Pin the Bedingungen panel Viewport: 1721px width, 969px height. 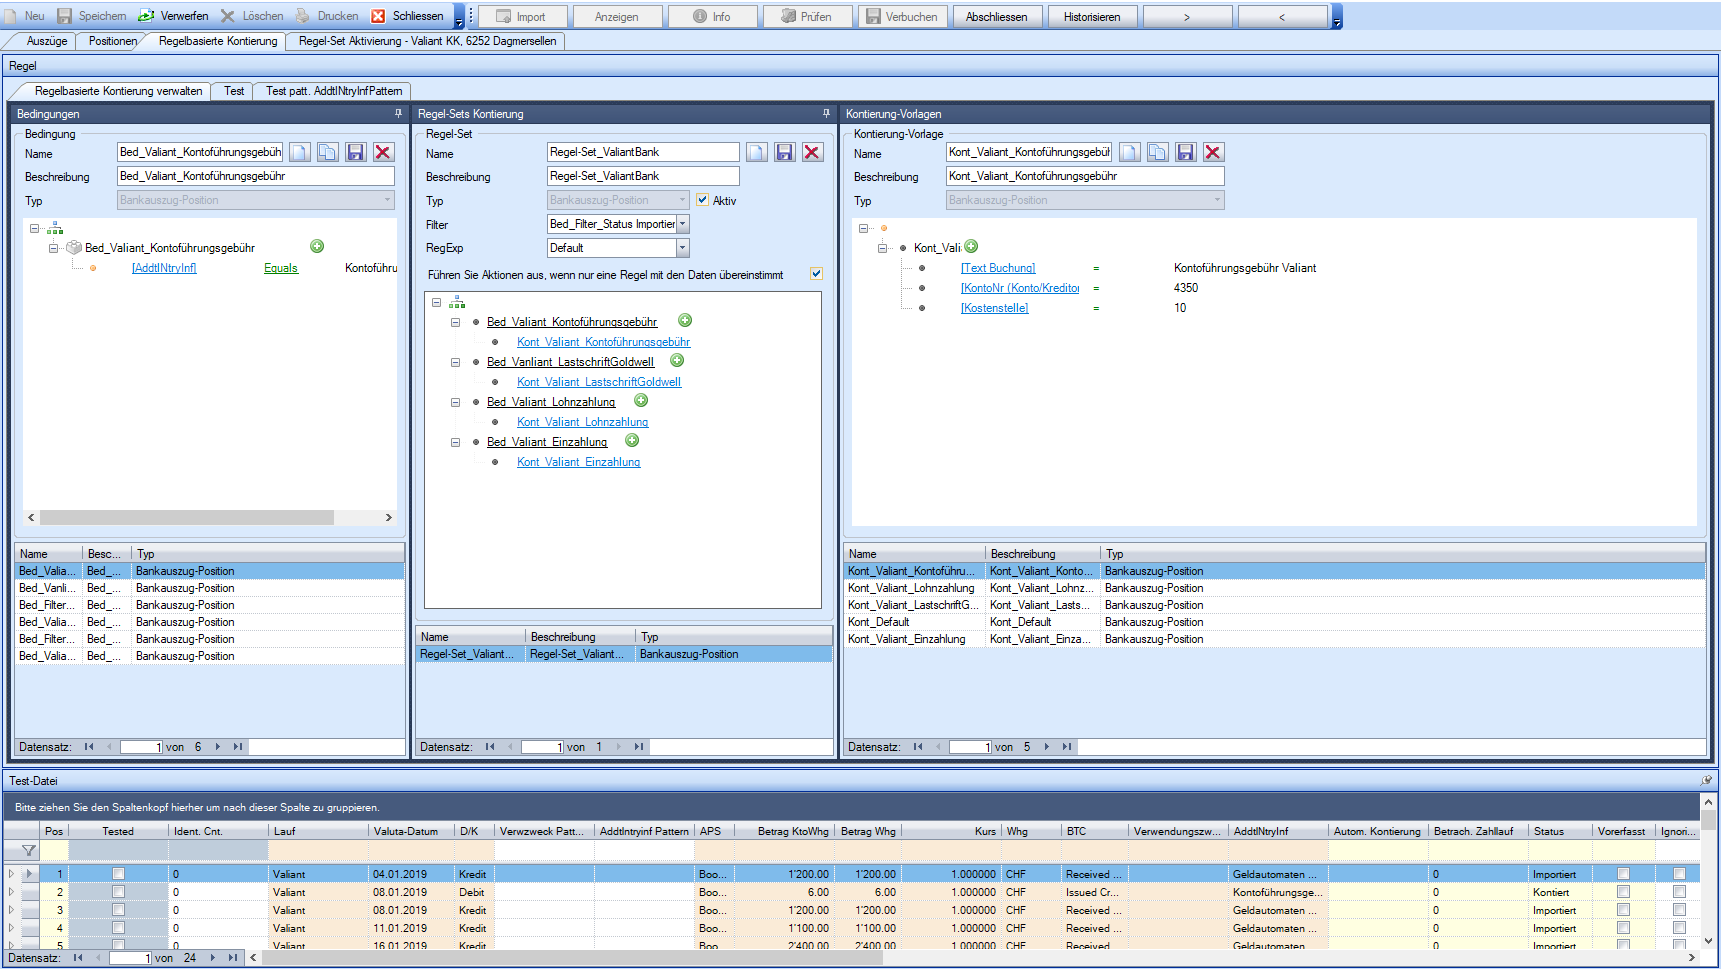[x=398, y=114]
